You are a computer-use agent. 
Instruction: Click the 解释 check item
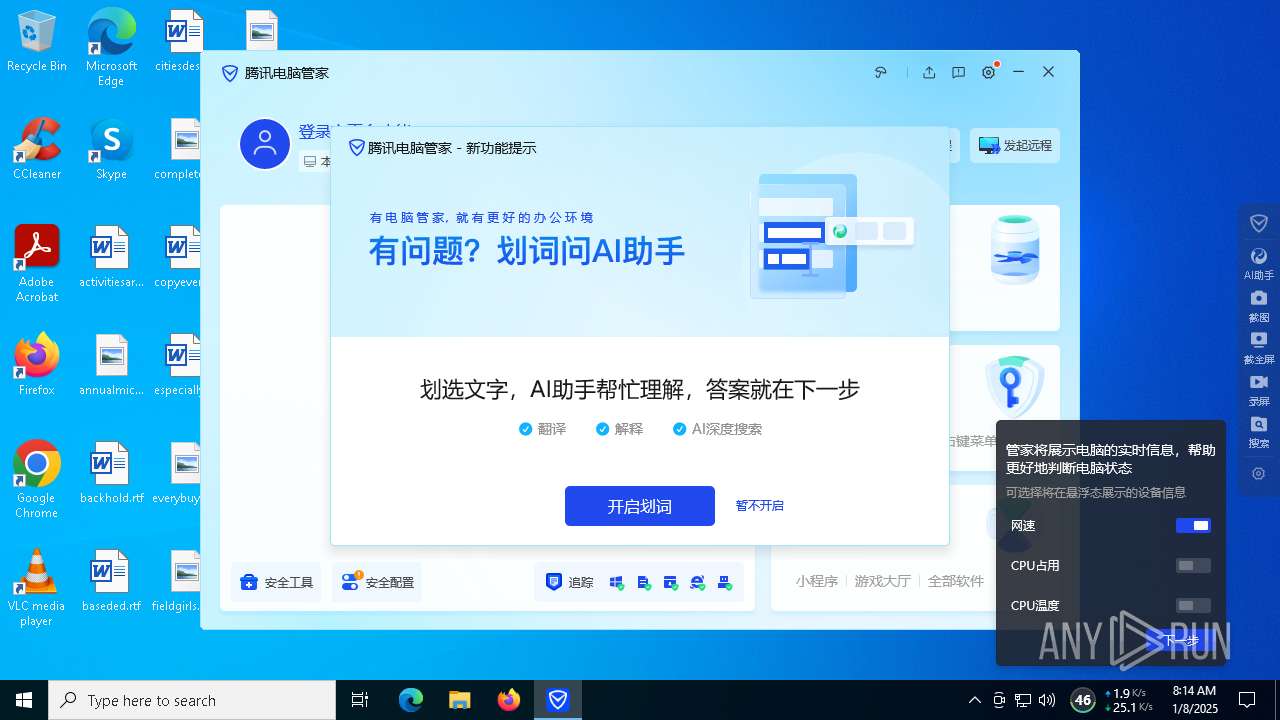point(620,429)
